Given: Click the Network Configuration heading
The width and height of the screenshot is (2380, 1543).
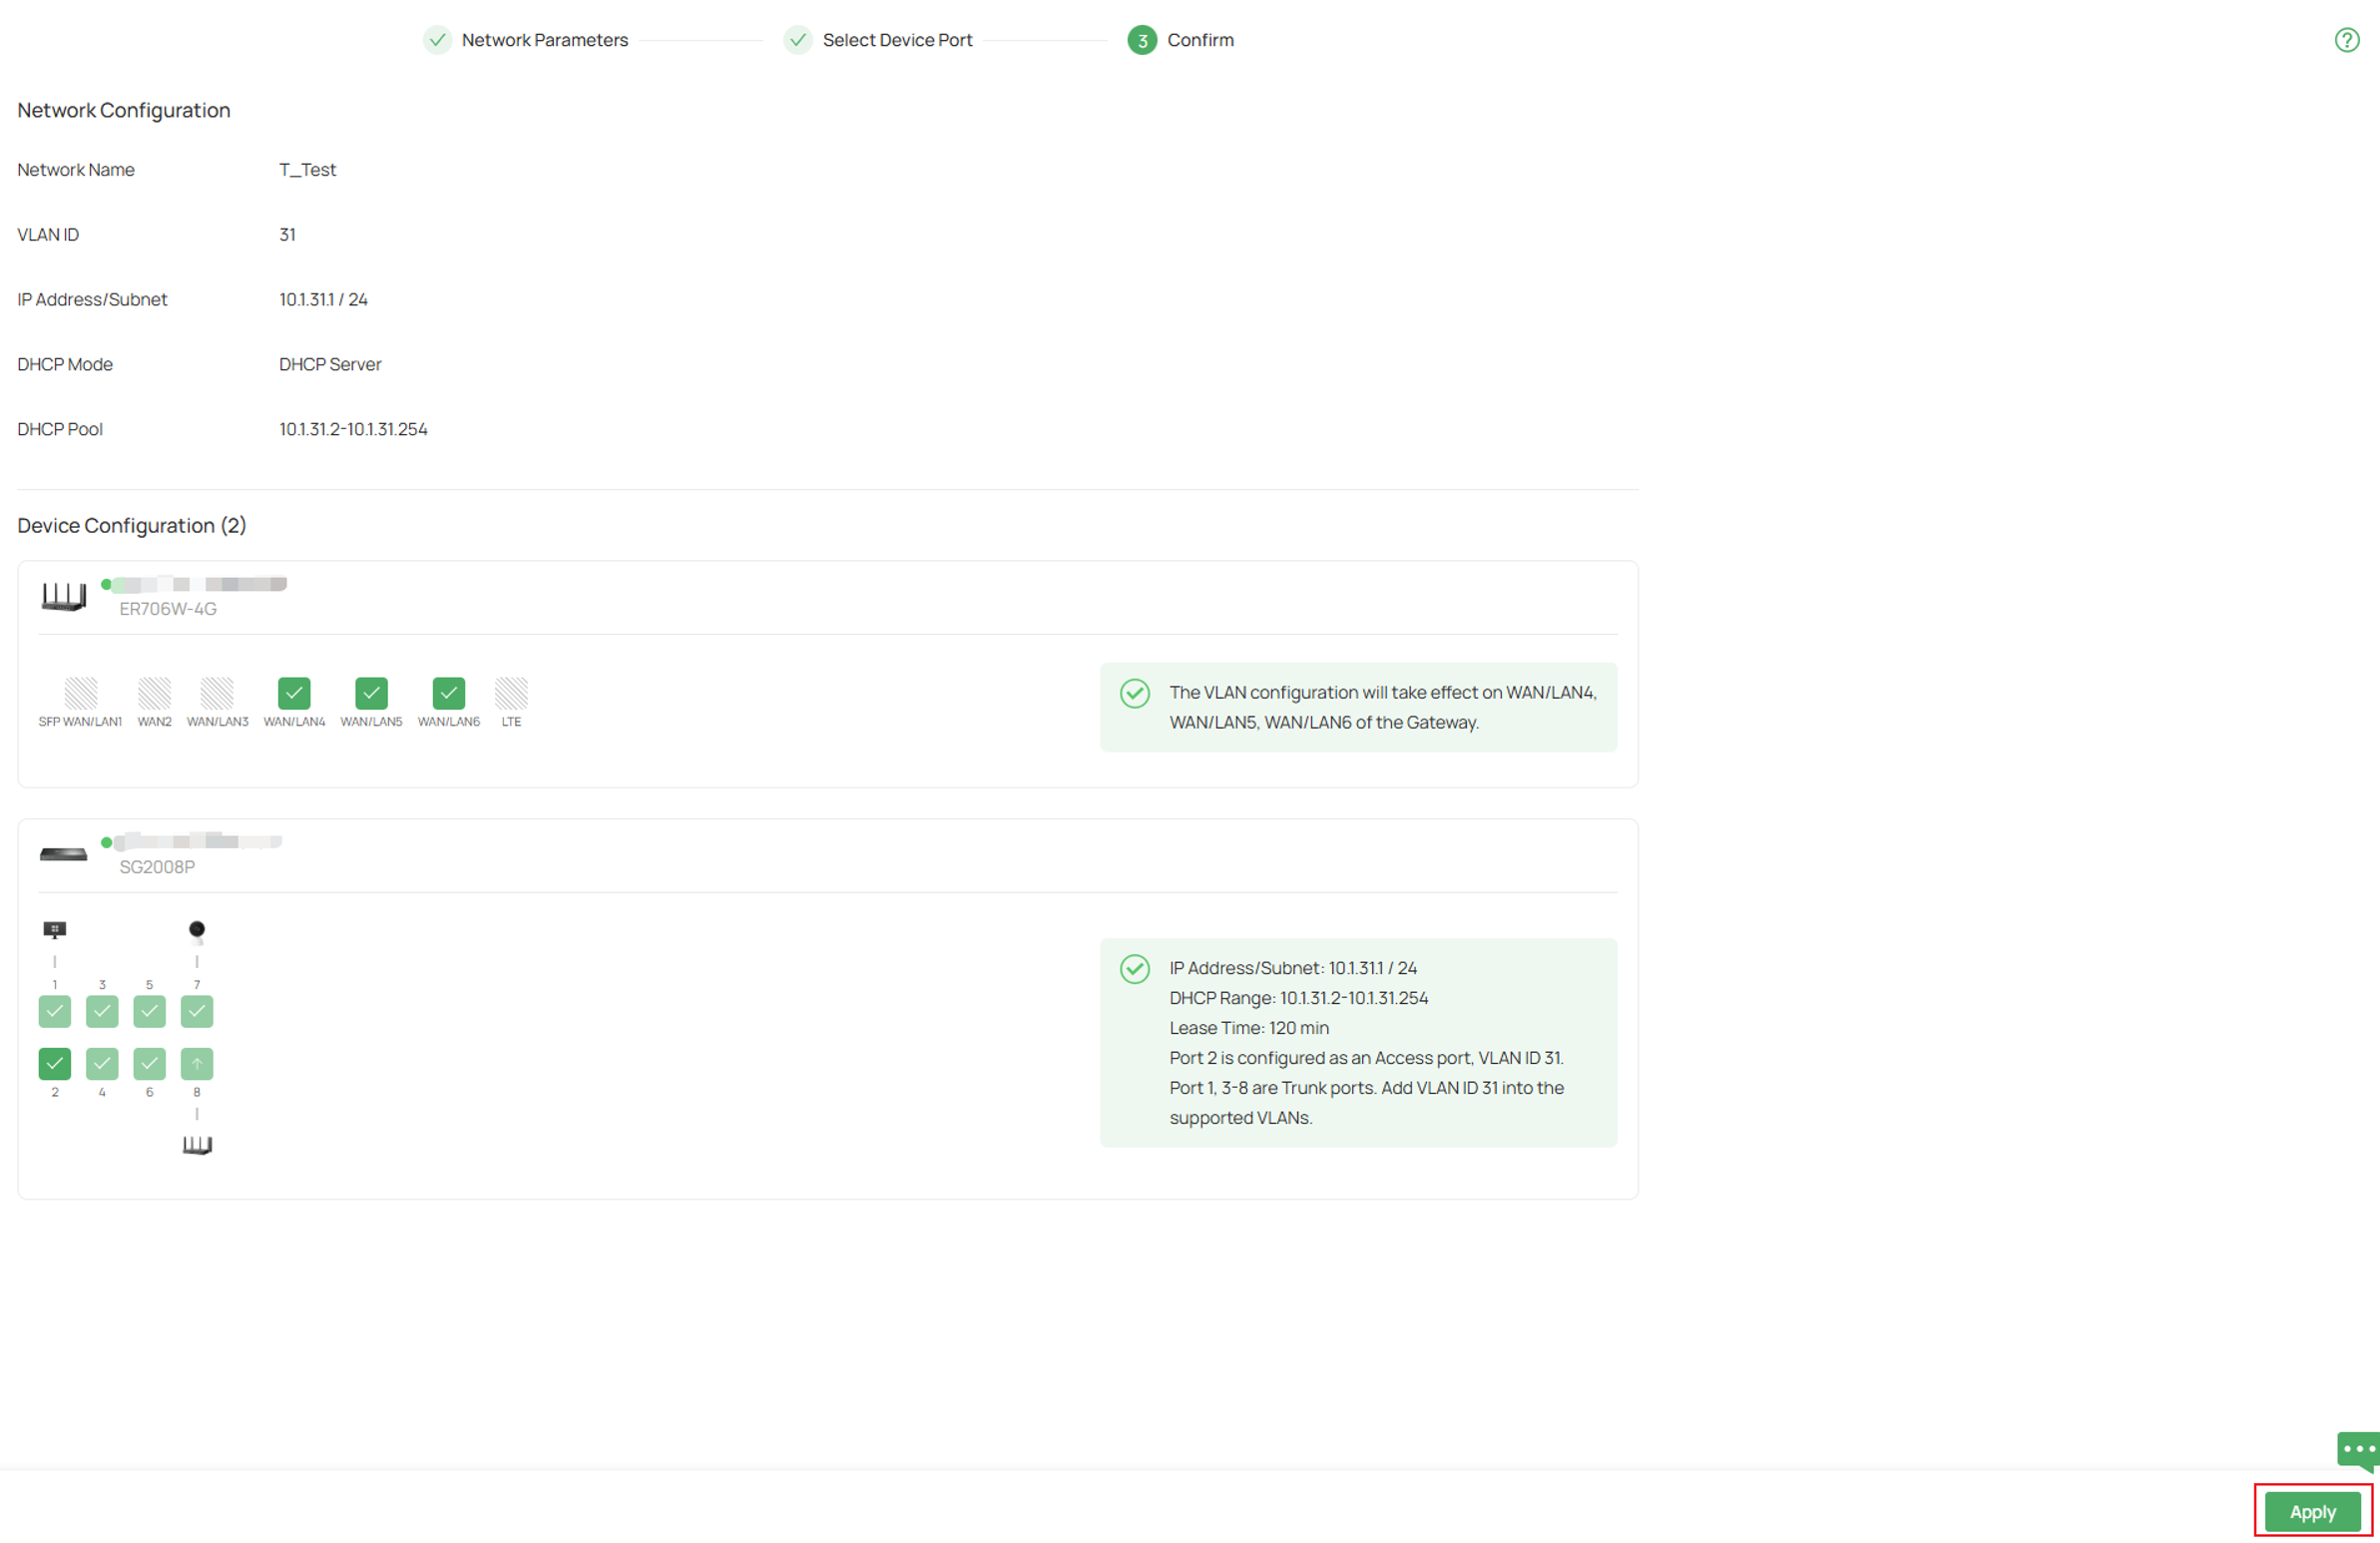Looking at the screenshot, I should point(124,110).
